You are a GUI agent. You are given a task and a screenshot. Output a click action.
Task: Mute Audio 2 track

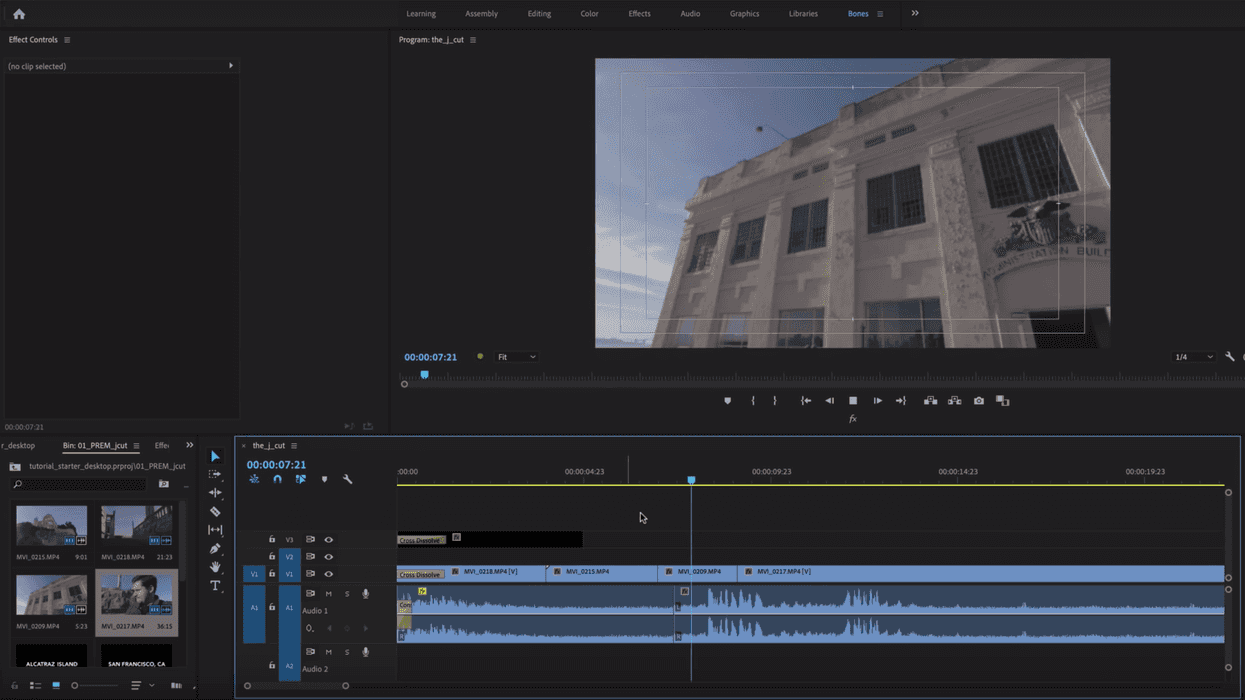[328, 652]
